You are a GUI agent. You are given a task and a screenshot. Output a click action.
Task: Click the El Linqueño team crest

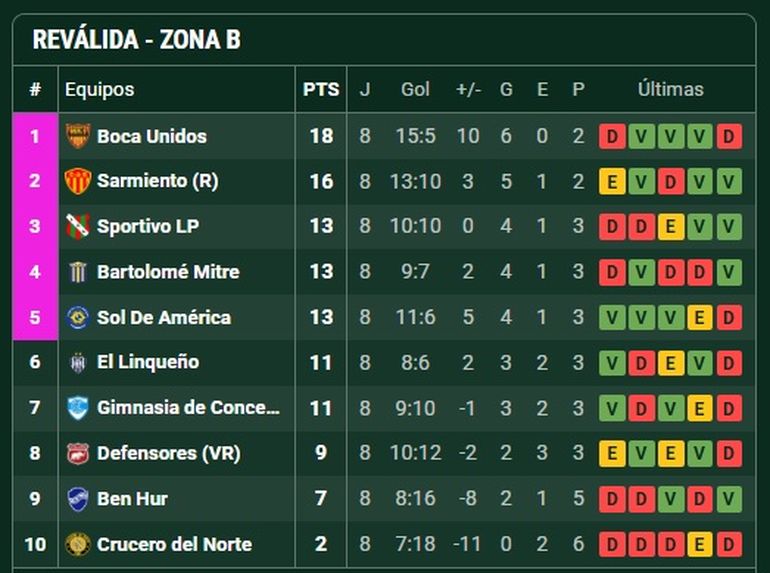pos(77,362)
